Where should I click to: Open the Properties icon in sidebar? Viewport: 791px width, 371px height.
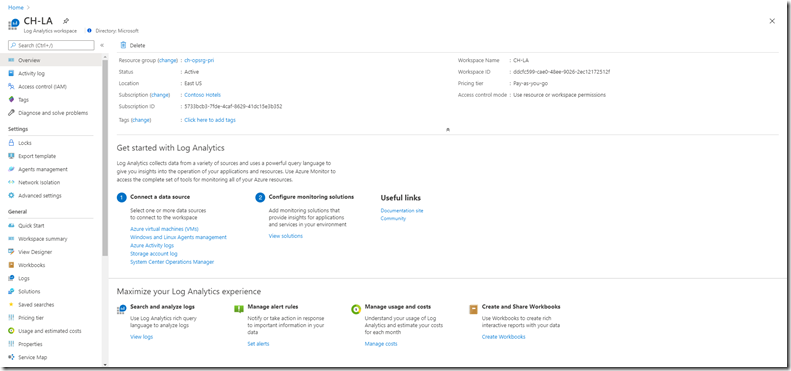(11, 344)
